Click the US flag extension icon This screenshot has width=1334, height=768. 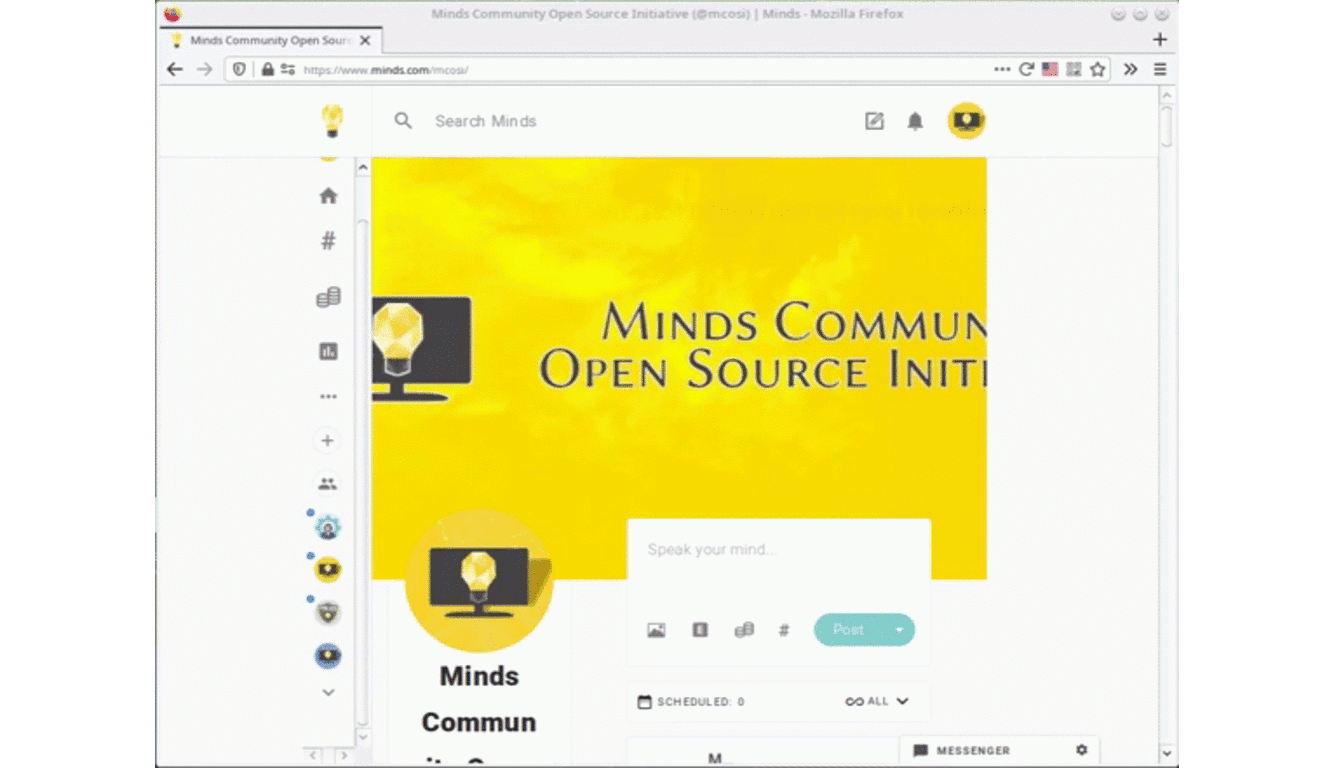click(1050, 69)
